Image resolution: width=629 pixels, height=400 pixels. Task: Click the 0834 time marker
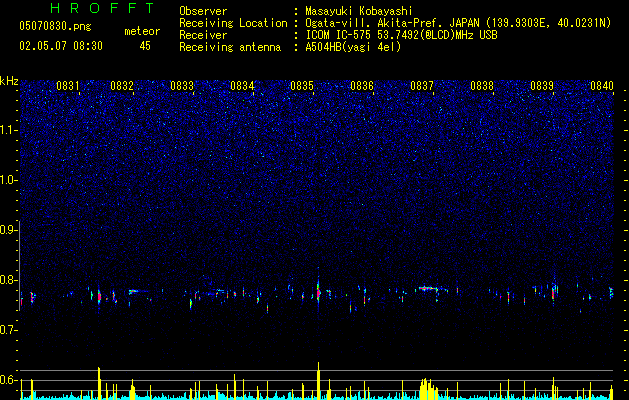click(x=242, y=86)
